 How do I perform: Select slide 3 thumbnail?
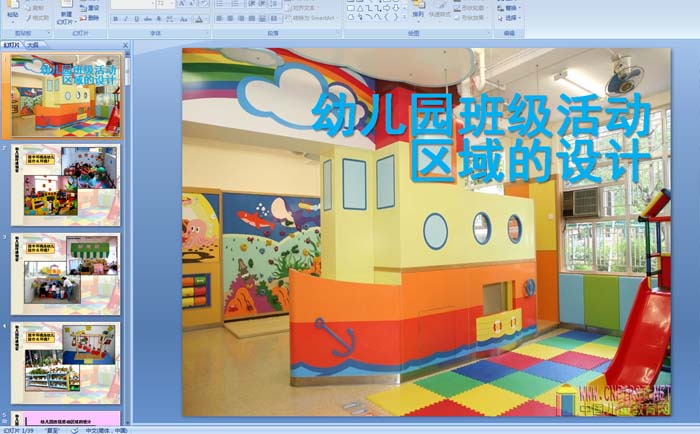[x=66, y=274]
